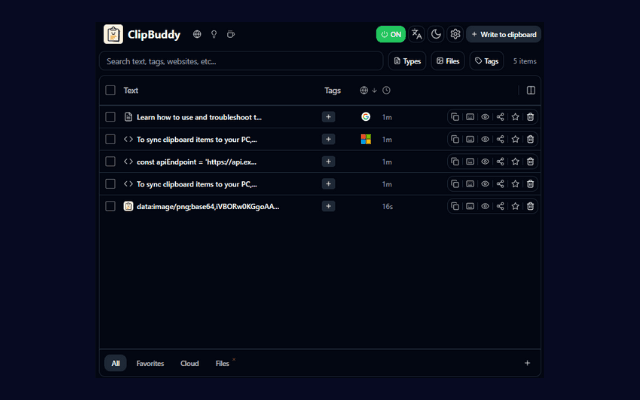Click picture icon on 'data:image/png' row
This screenshot has width=640, height=400.
click(470, 206)
